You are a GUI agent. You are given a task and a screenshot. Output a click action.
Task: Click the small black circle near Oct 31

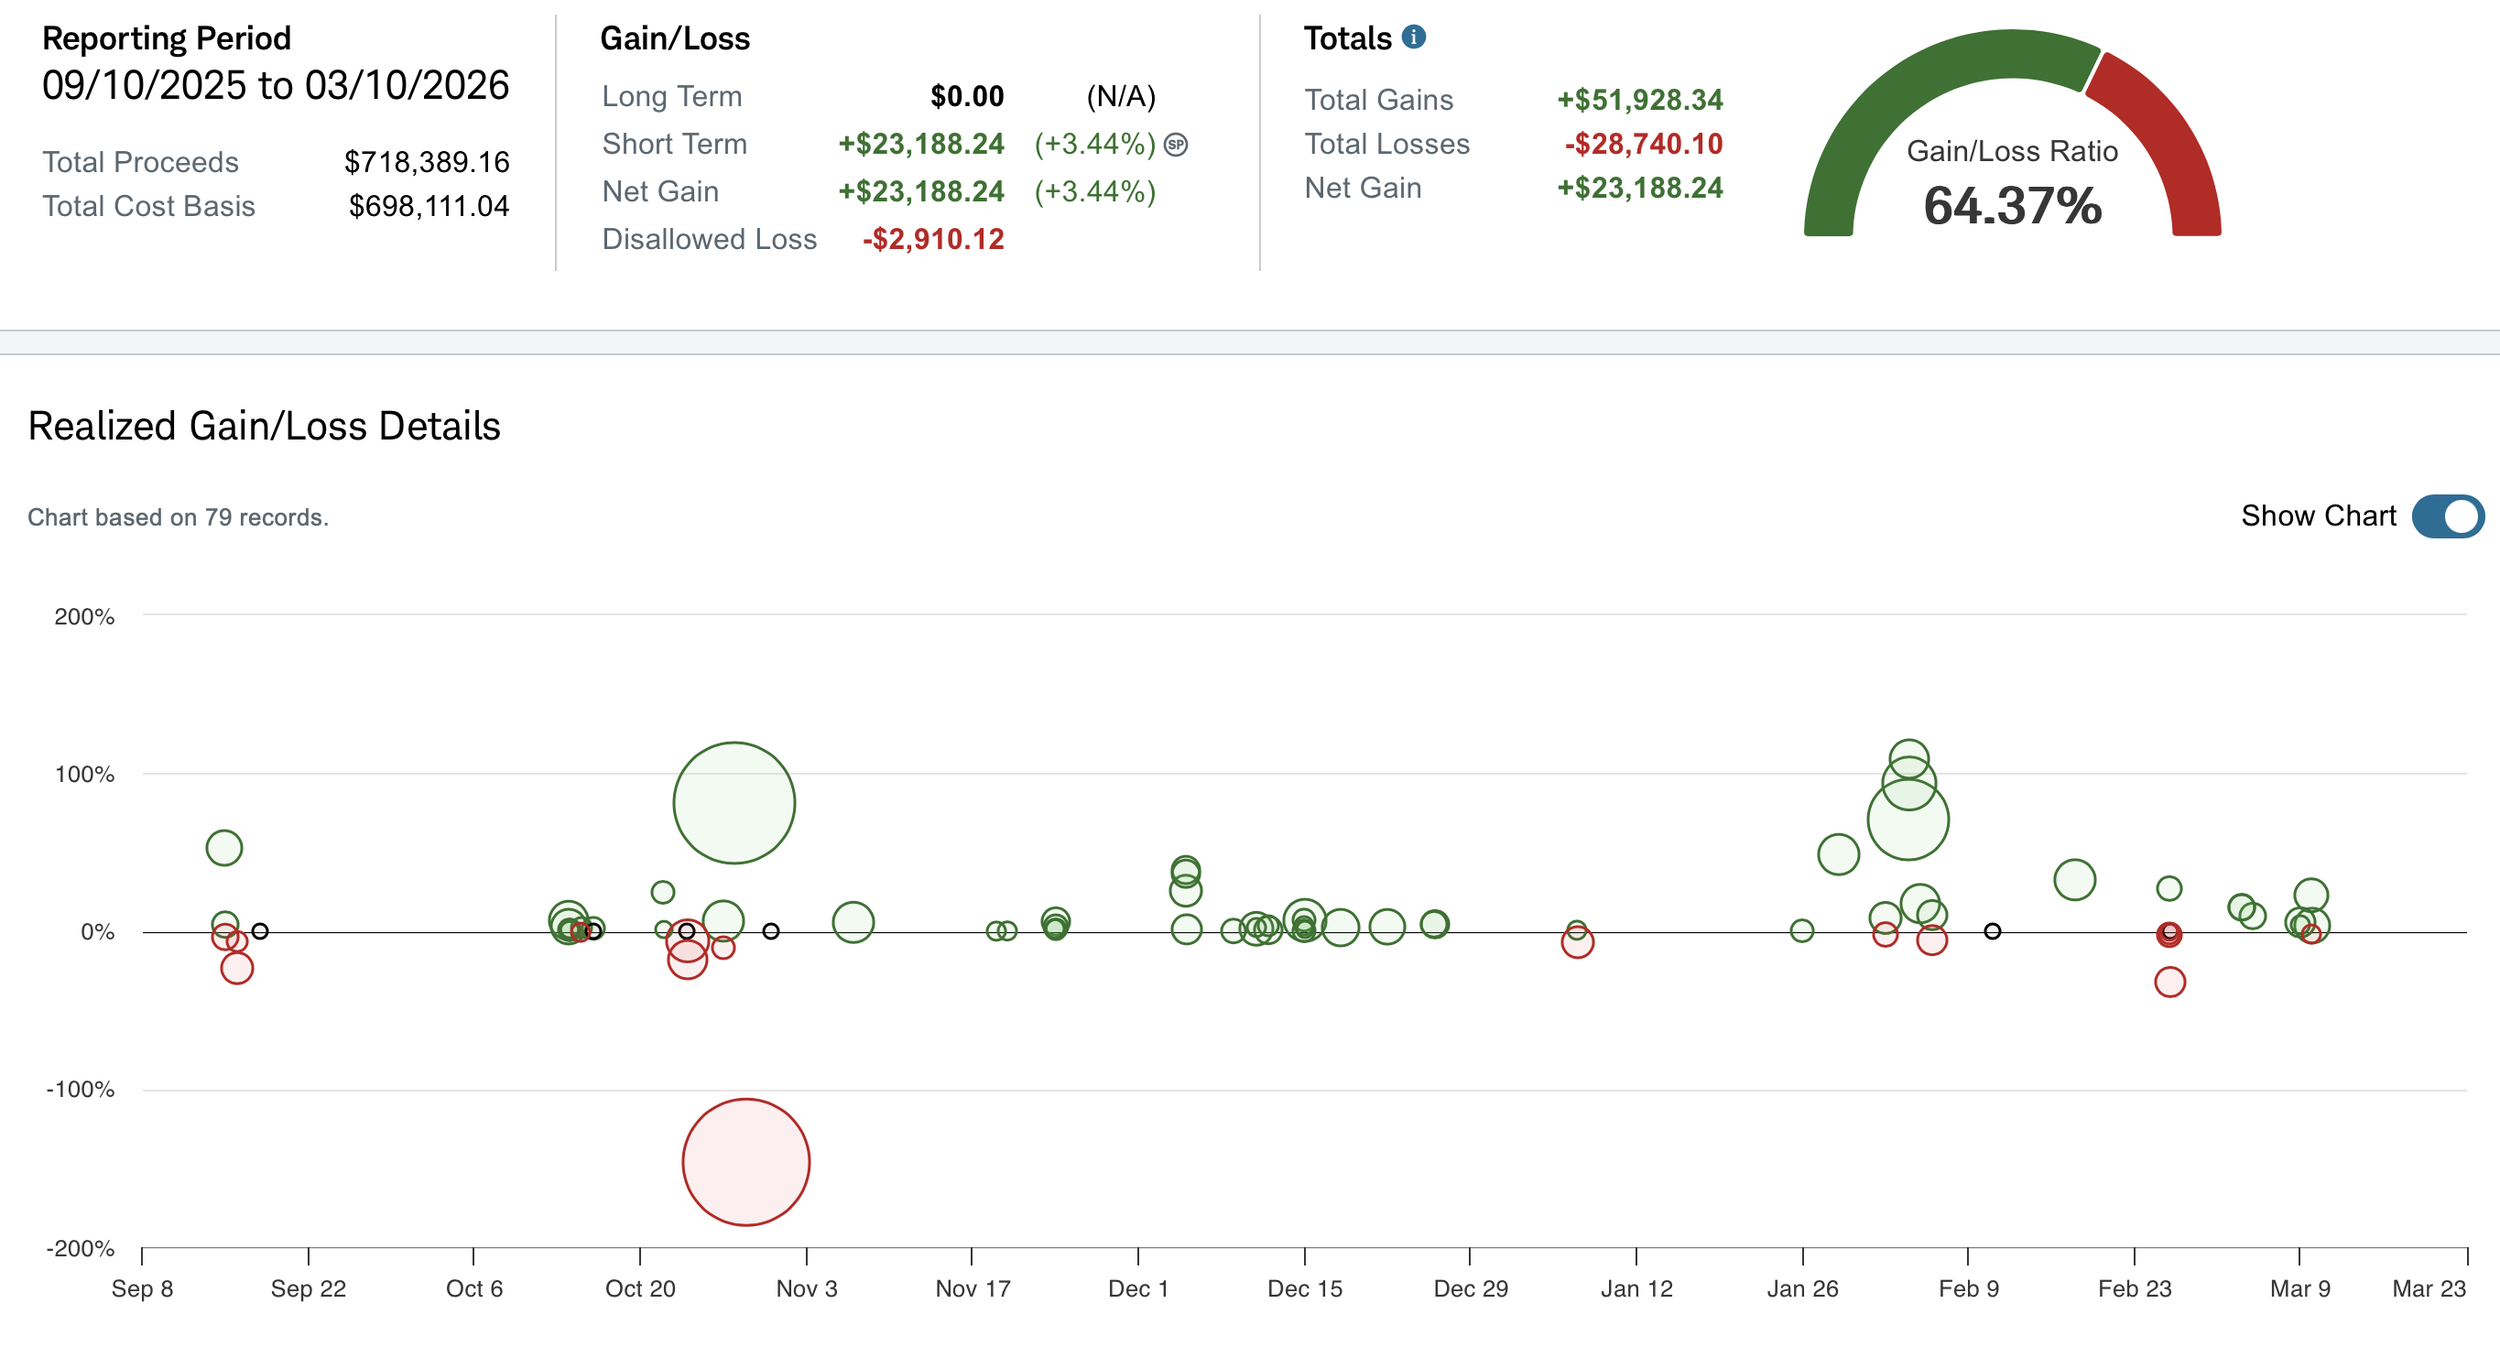(771, 931)
